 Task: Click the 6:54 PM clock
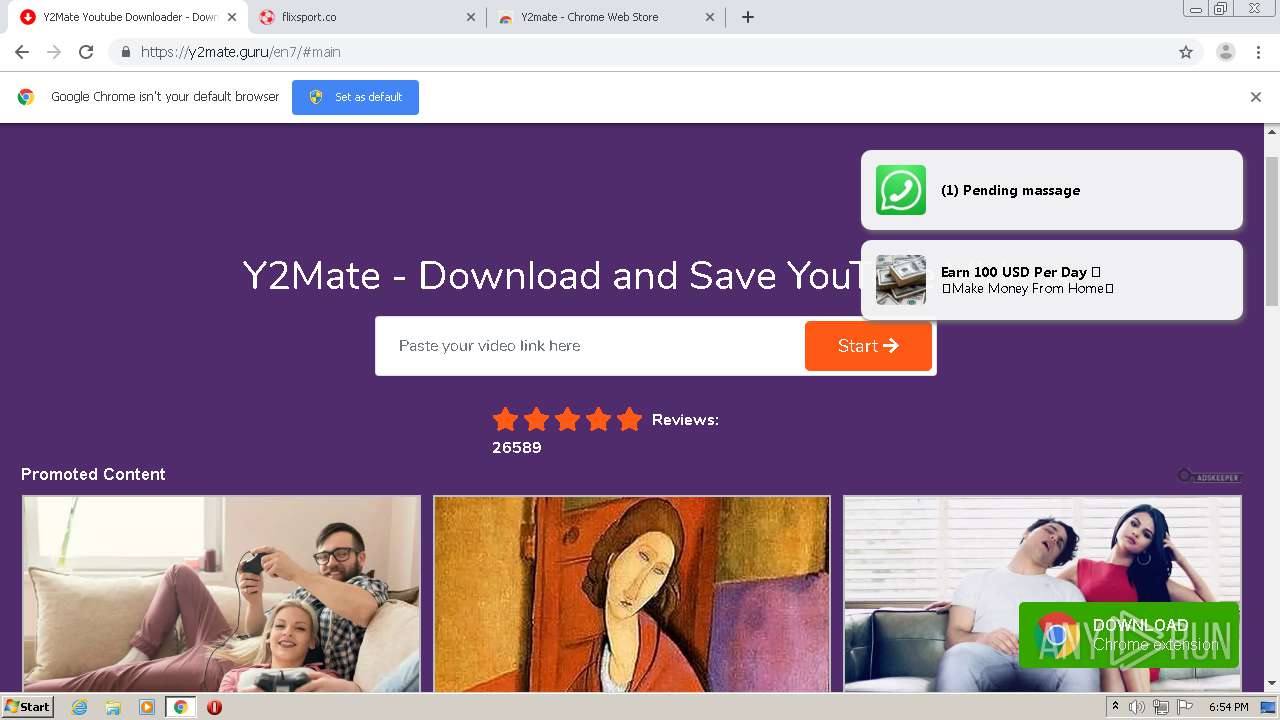point(1229,707)
